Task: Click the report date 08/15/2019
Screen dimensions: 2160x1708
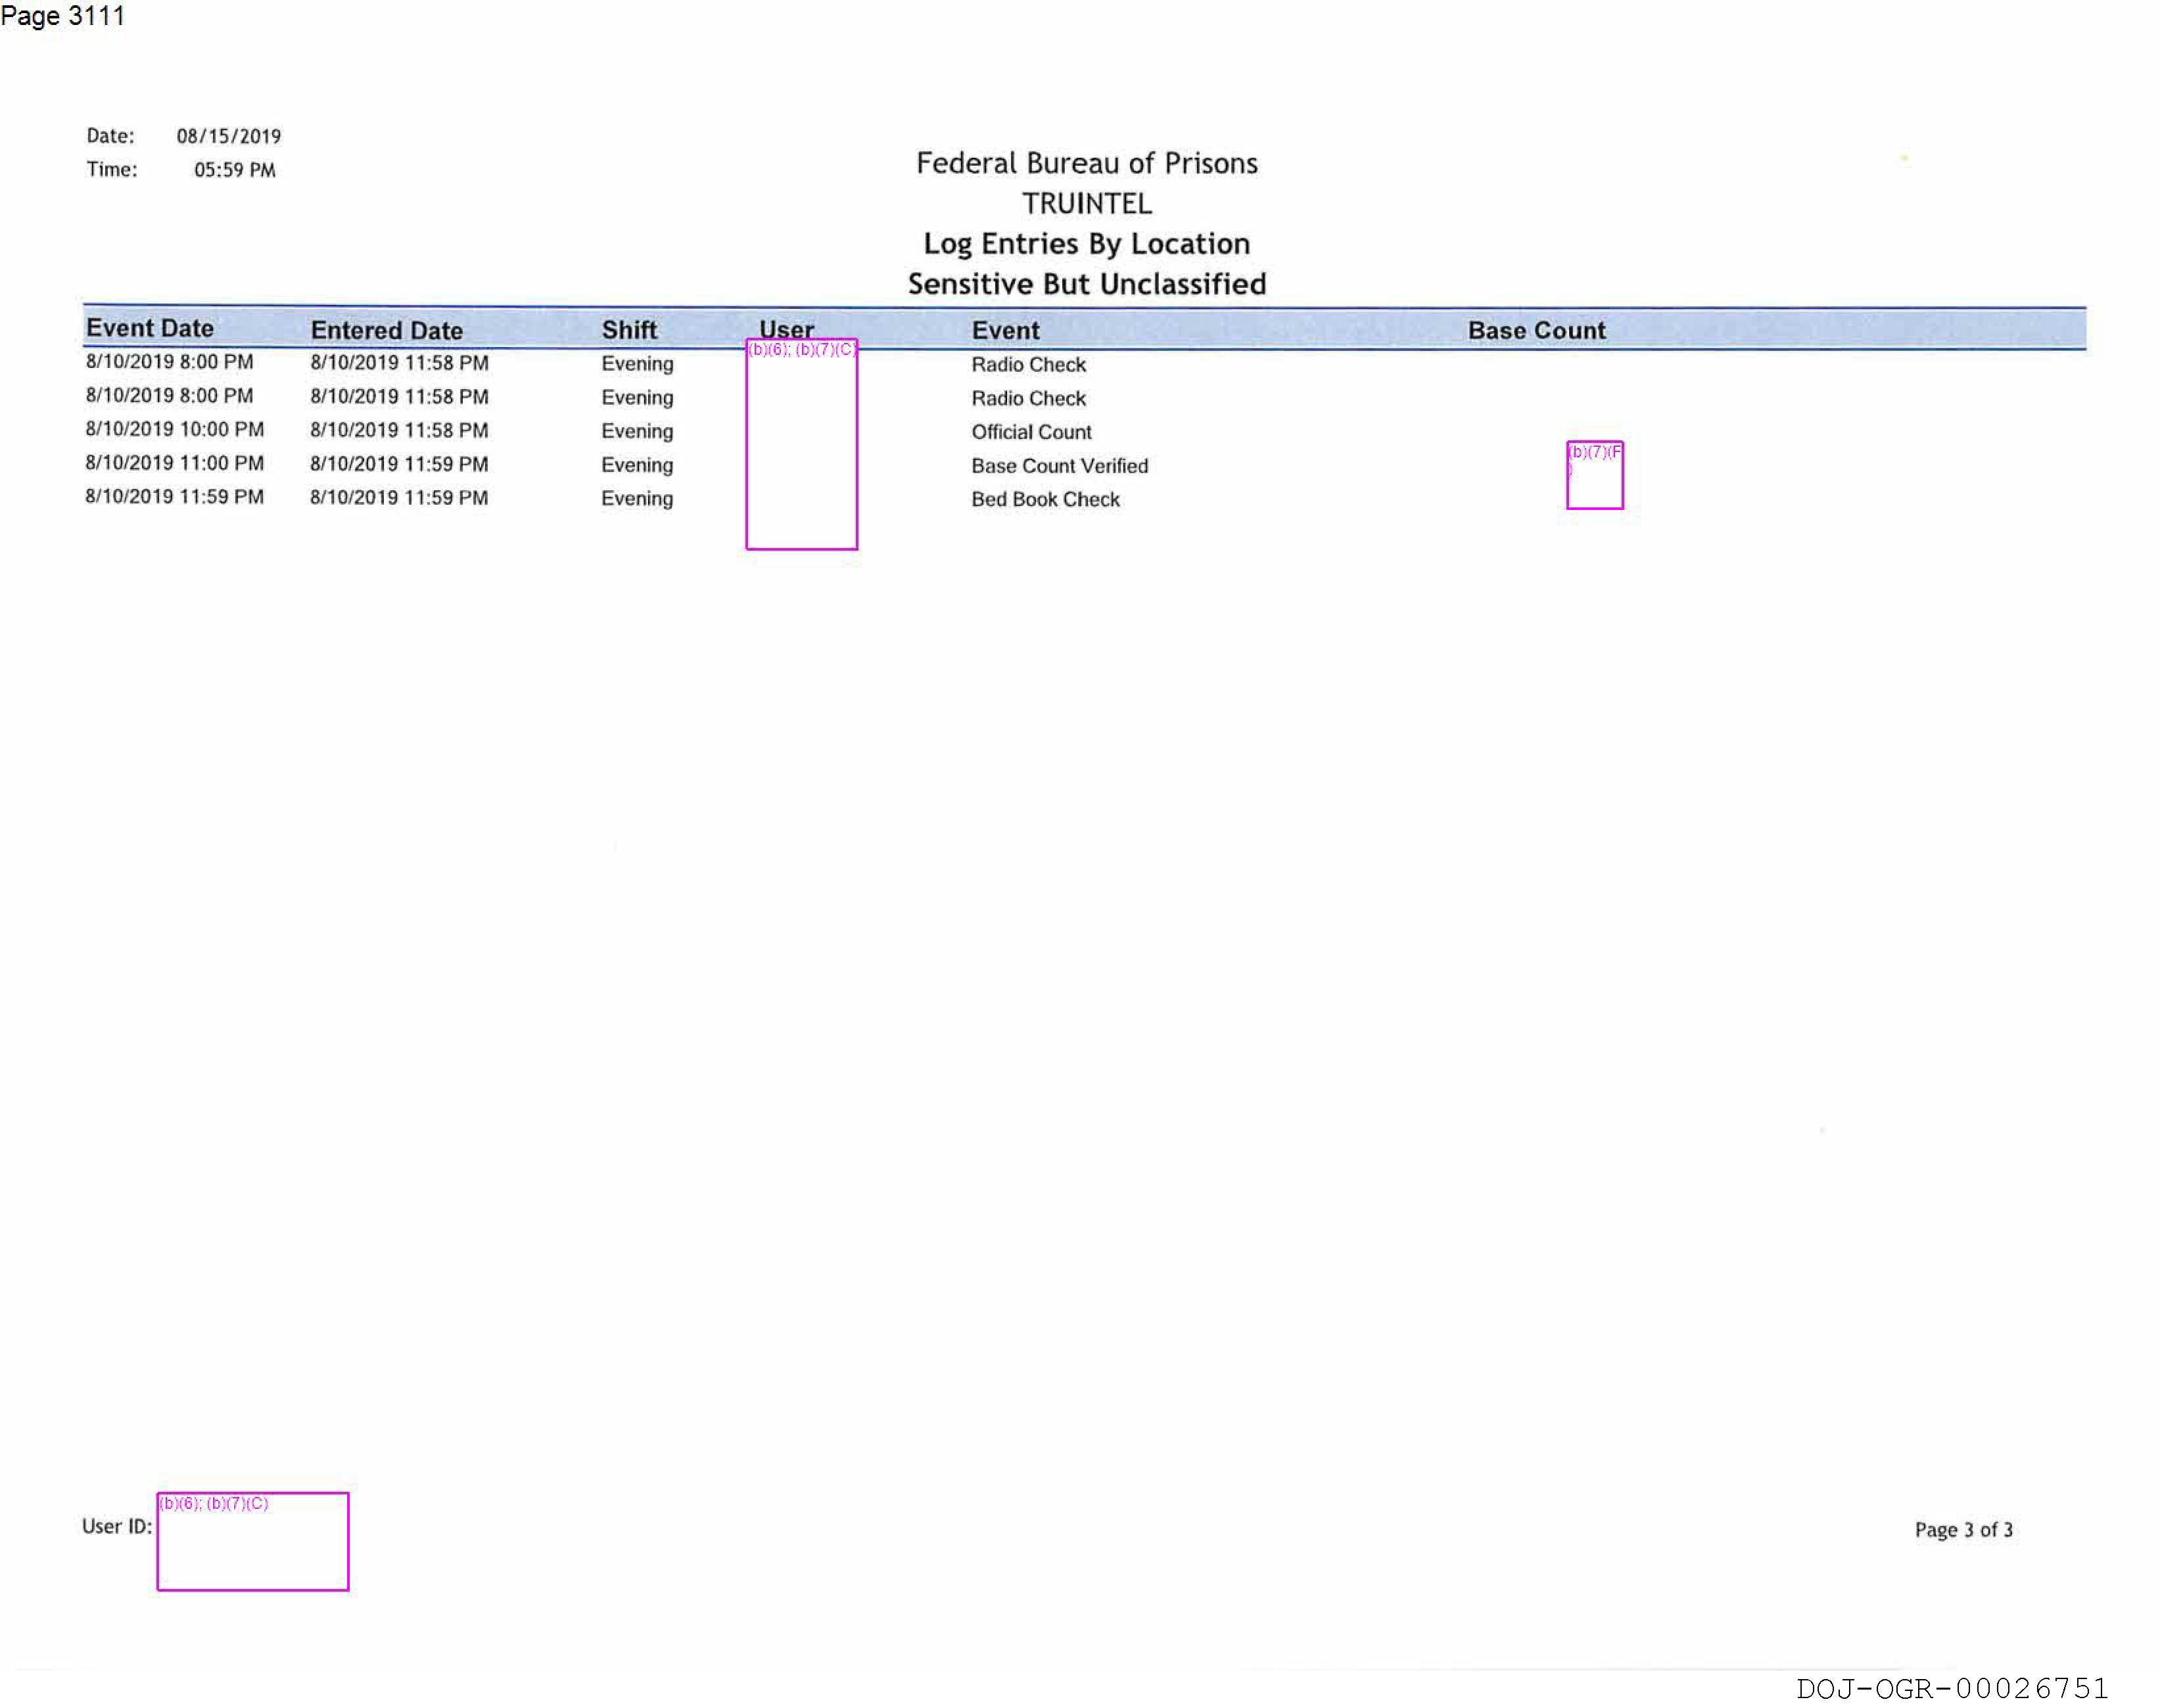Action: click(x=229, y=136)
